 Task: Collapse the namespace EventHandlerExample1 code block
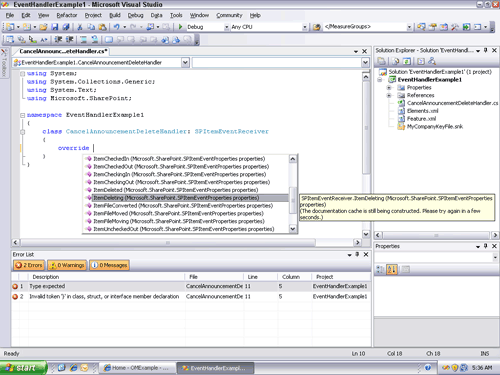pos(23,115)
